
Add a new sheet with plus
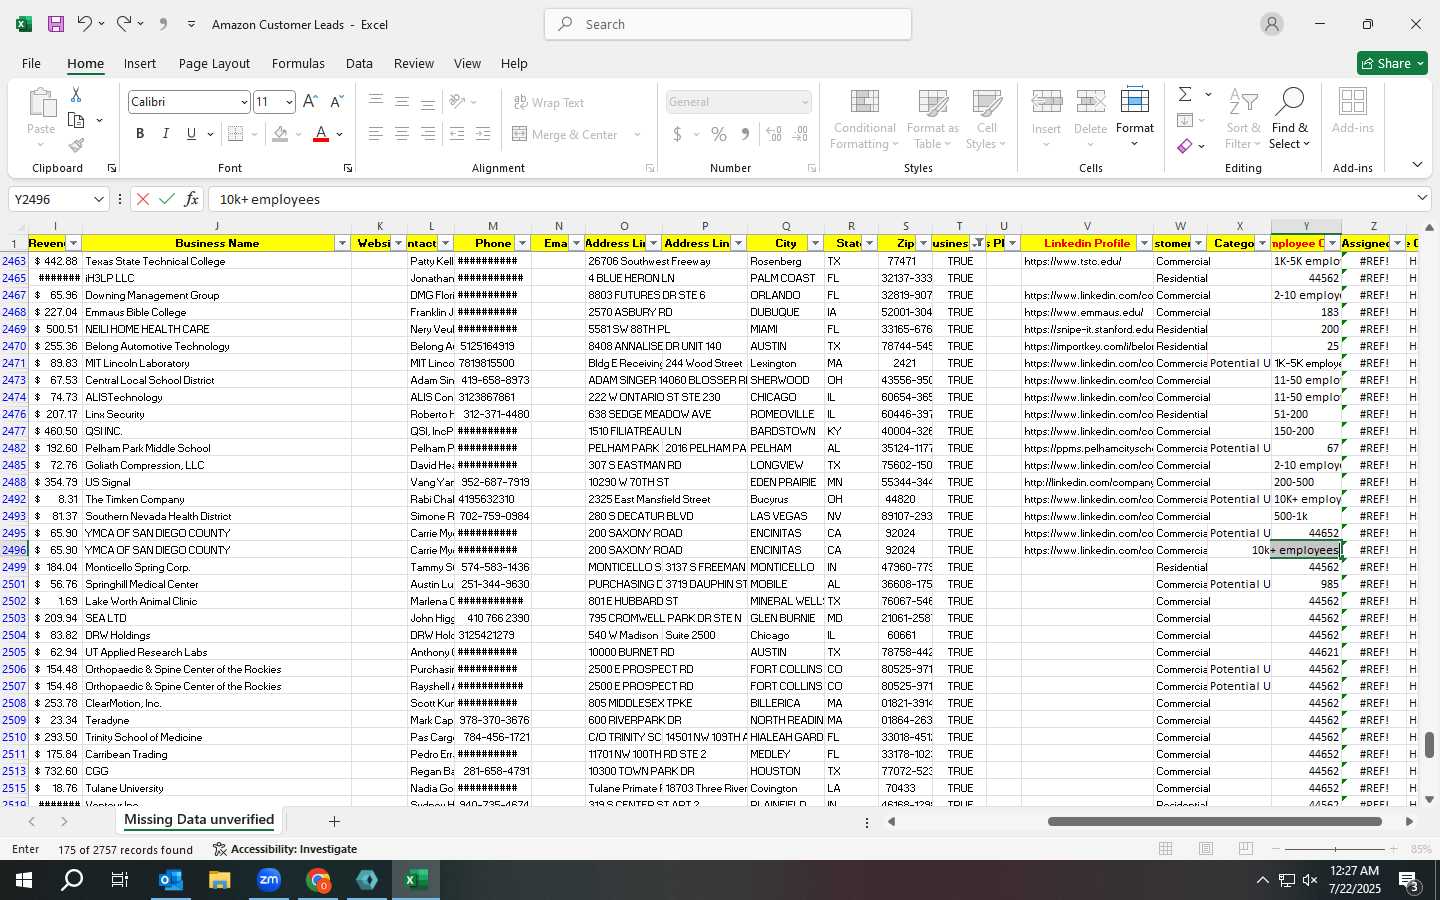click(334, 821)
